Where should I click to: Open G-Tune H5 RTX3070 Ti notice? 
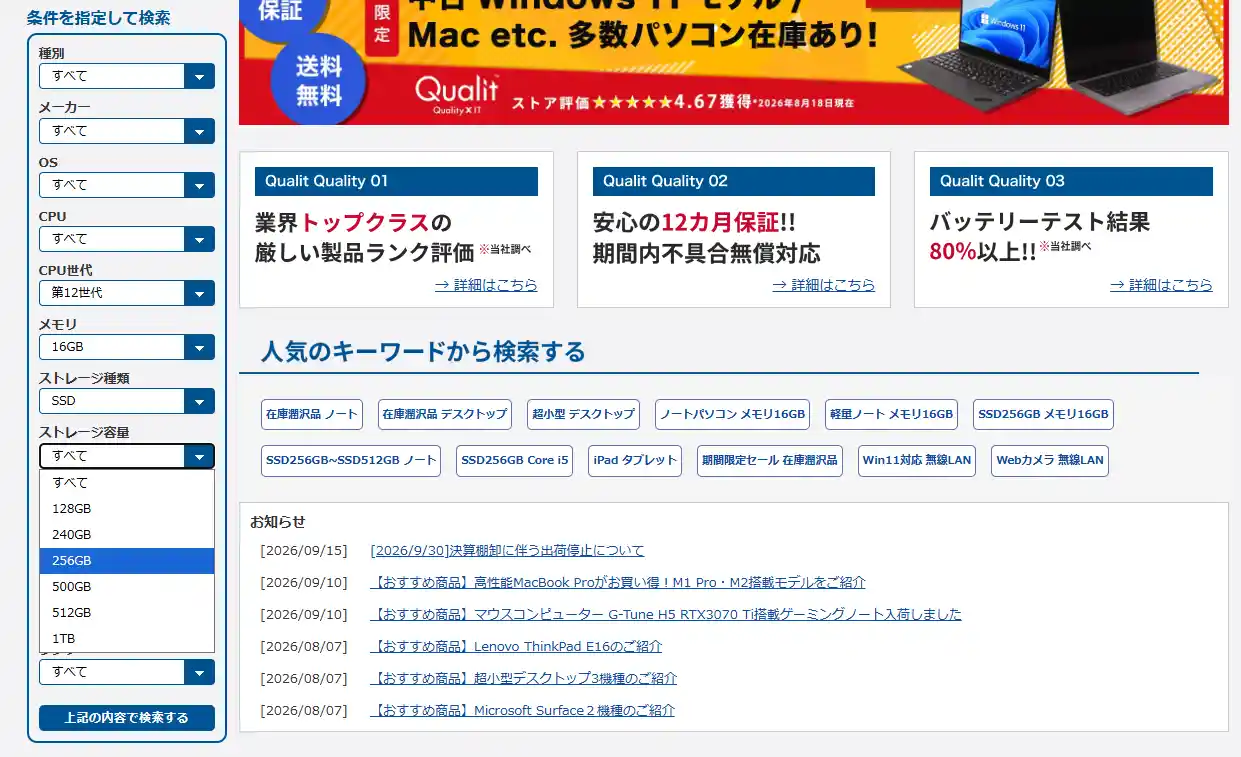pyautogui.click(x=666, y=615)
